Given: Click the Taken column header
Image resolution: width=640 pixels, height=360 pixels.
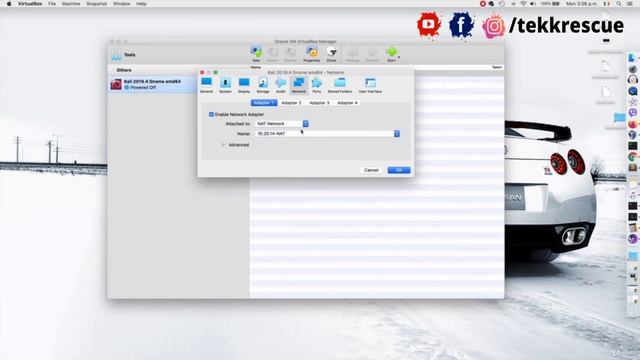Looking at the screenshot, I should (497, 67).
